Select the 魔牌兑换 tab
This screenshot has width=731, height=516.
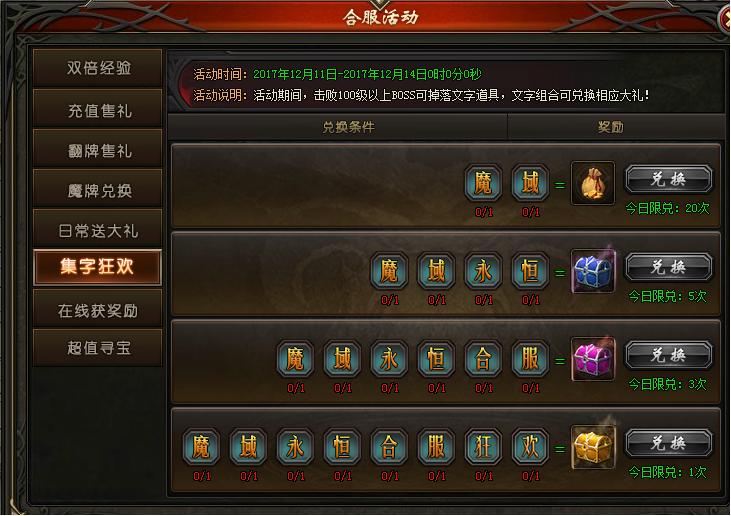(x=98, y=189)
